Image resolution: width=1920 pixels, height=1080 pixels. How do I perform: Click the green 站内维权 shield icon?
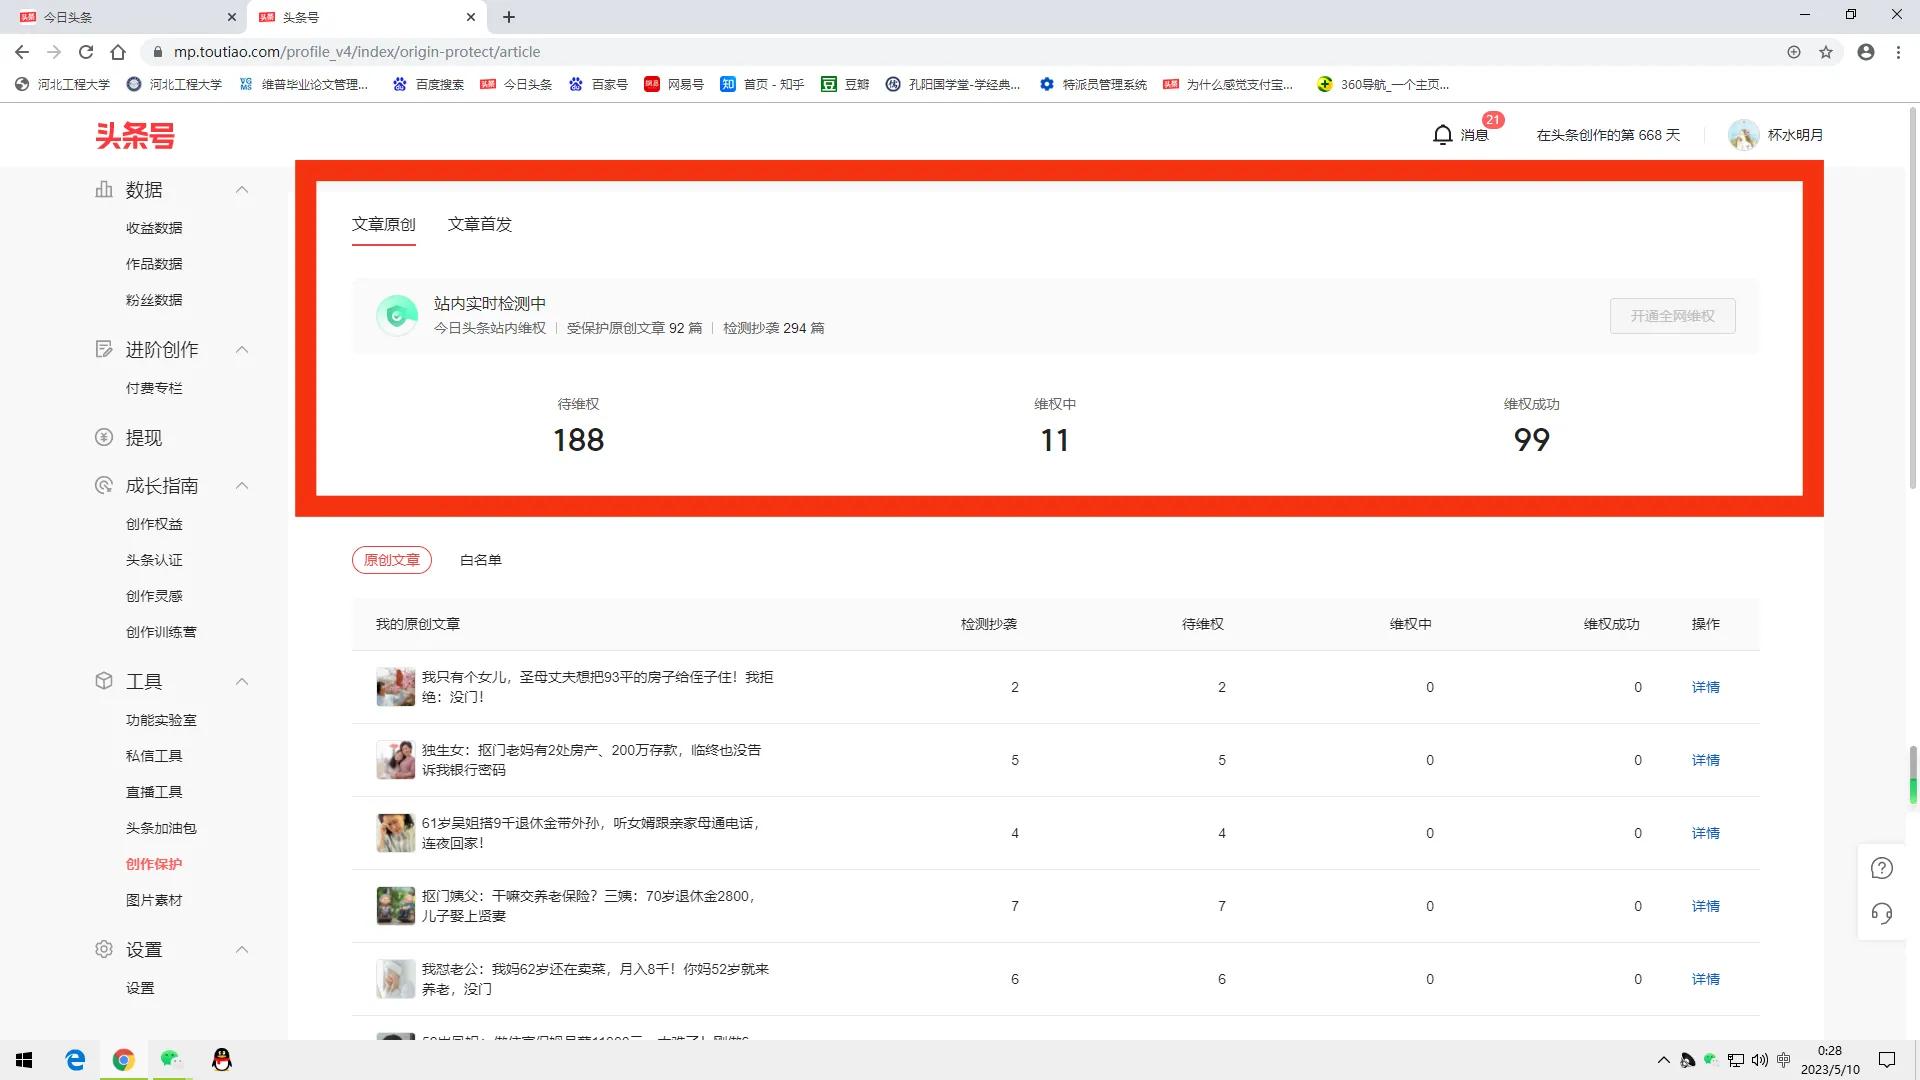click(x=397, y=315)
